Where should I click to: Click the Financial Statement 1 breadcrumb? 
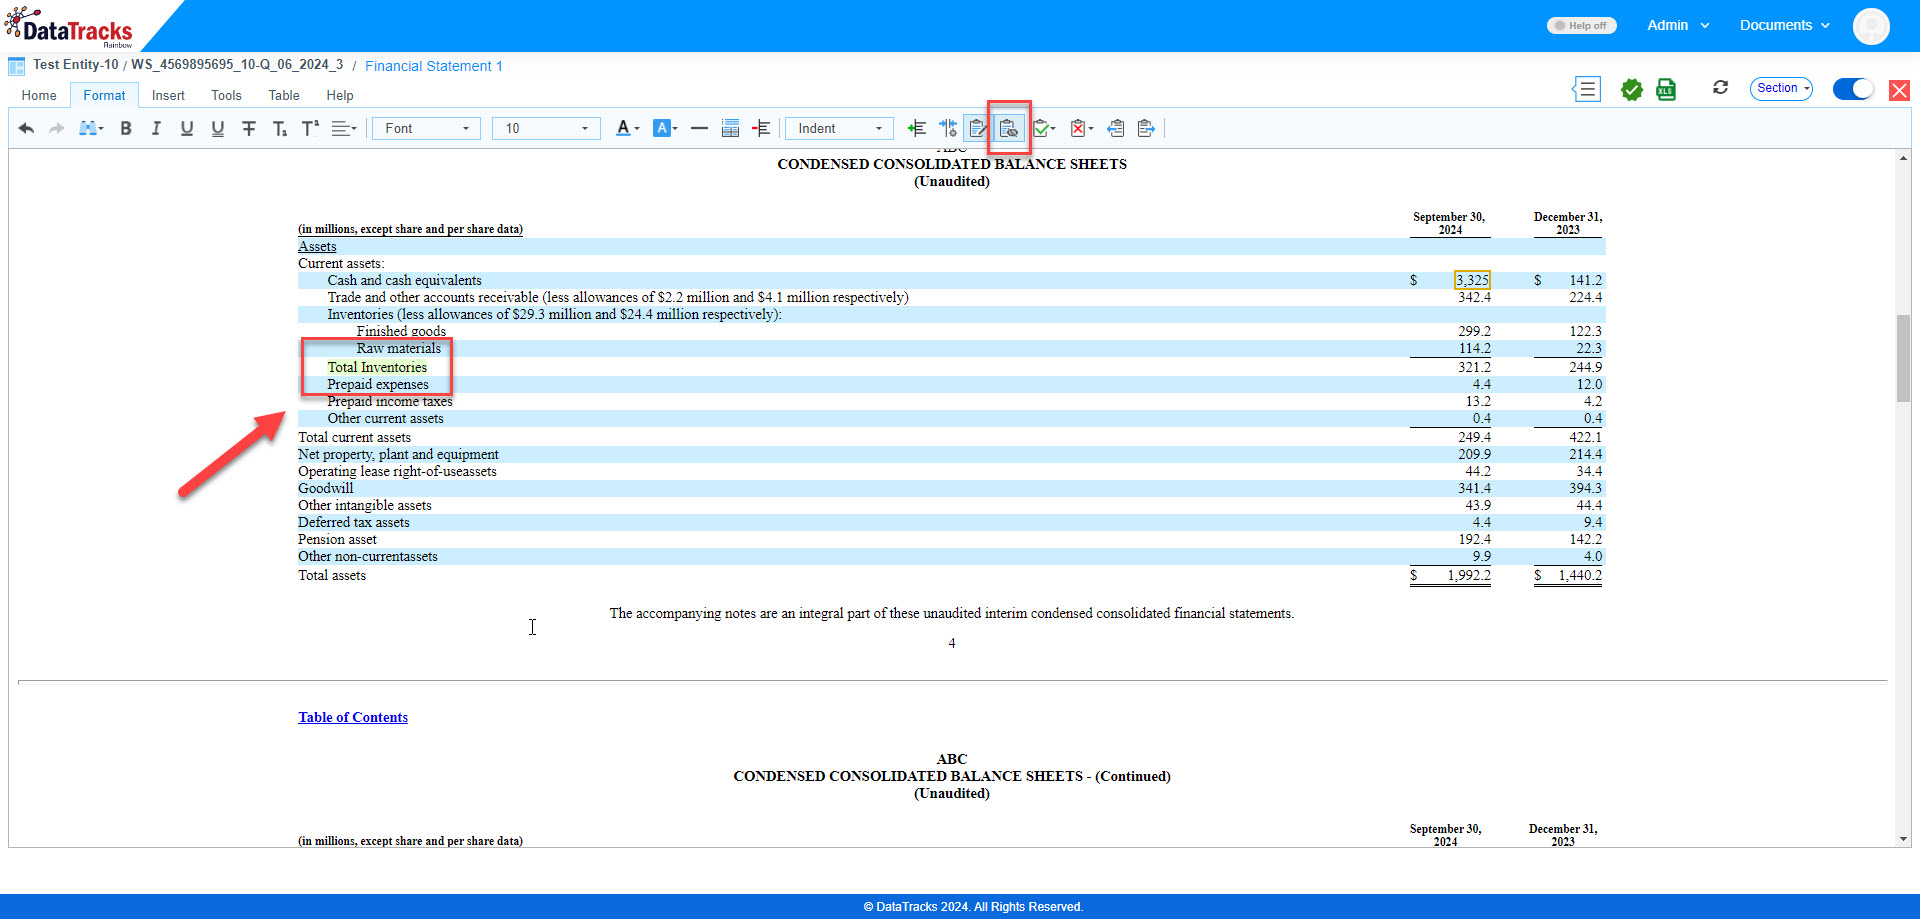(434, 66)
